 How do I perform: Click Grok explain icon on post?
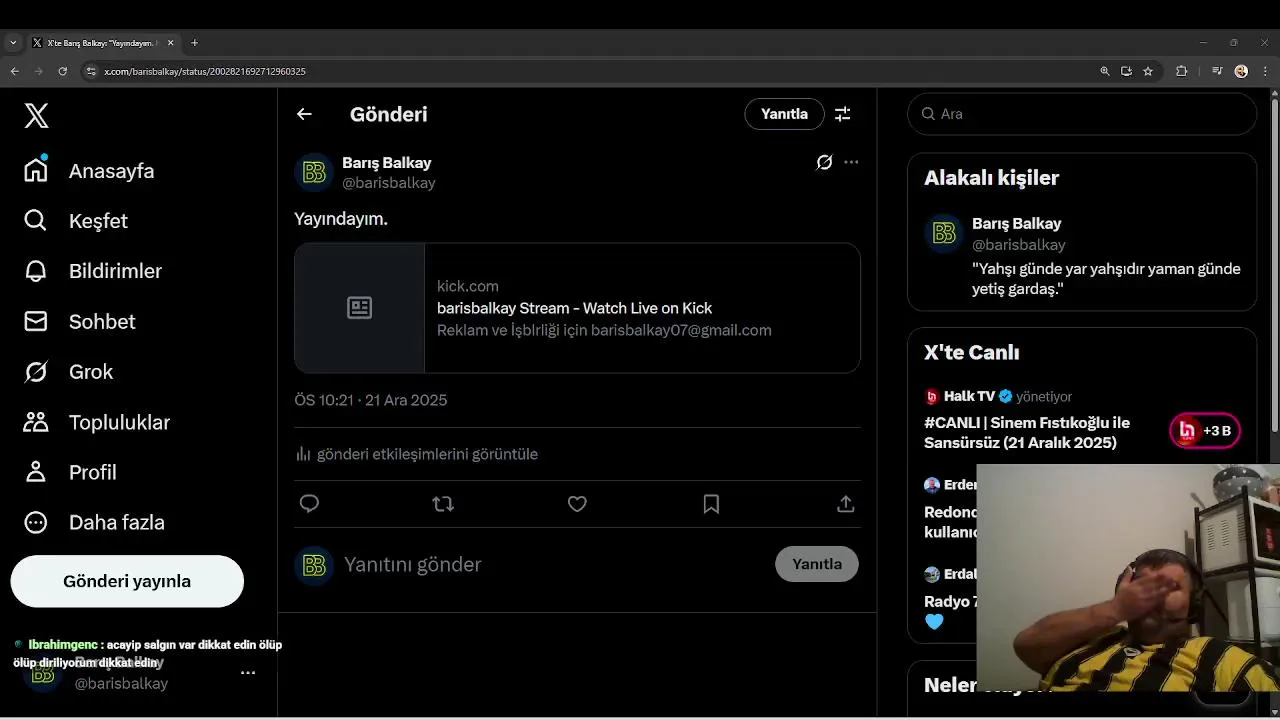click(824, 162)
